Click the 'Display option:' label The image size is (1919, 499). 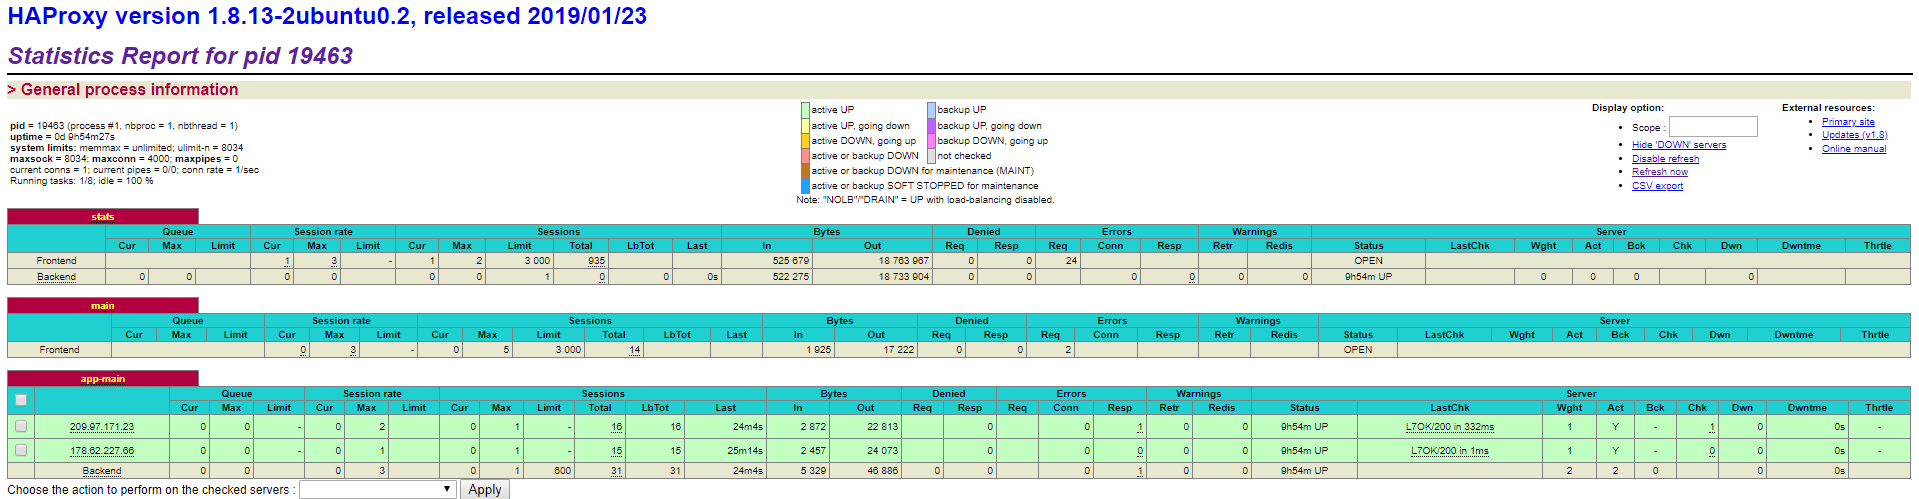tap(1628, 108)
